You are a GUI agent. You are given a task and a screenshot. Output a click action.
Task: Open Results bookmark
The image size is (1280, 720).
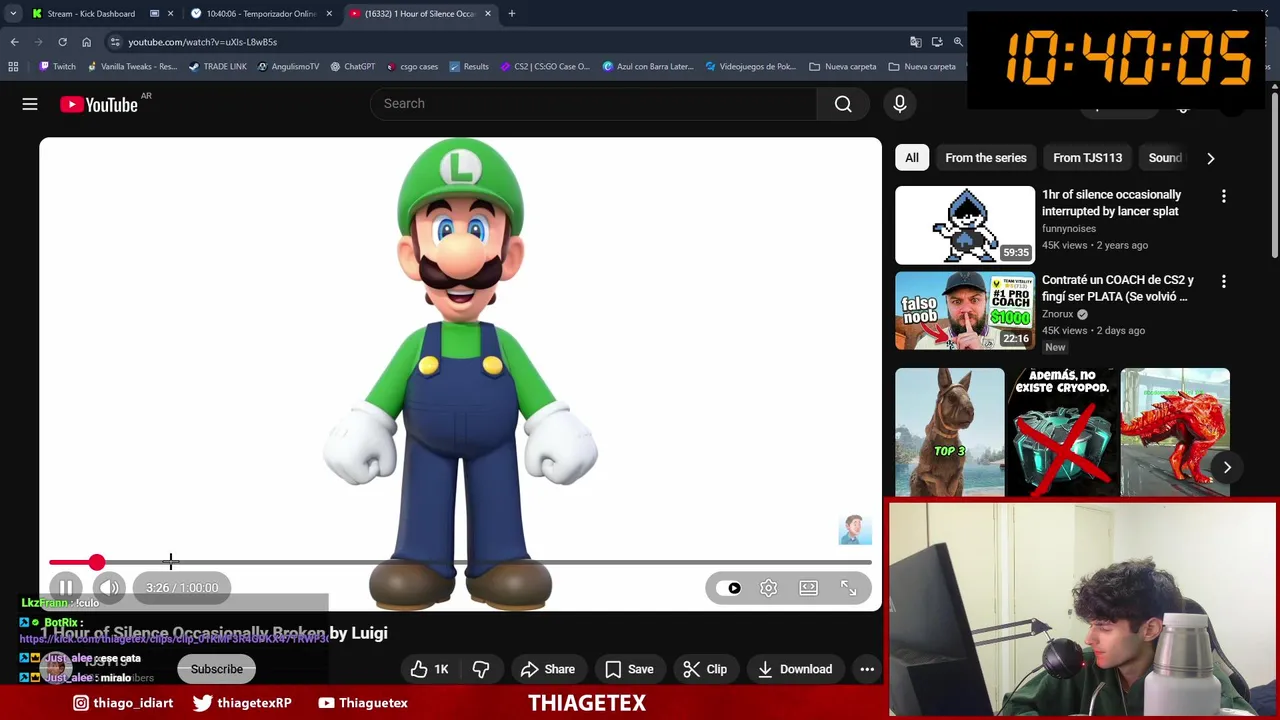coord(469,67)
